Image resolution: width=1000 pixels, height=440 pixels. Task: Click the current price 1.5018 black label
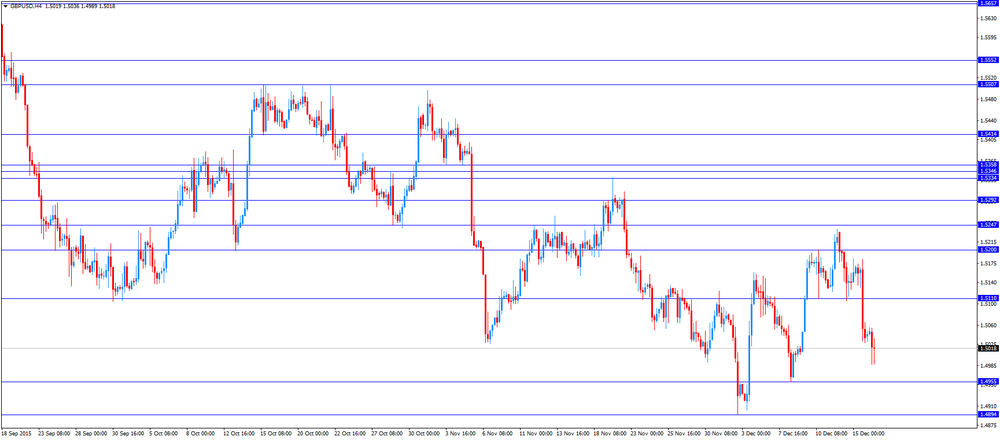coord(988,348)
